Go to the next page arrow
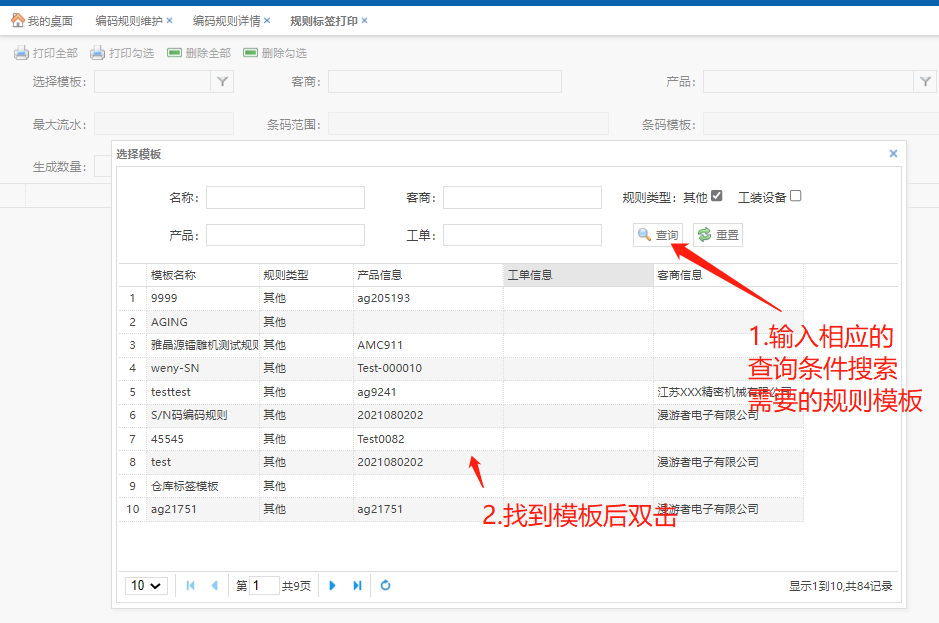The height and width of the screenshot is (623, 939). coord(333,586)
